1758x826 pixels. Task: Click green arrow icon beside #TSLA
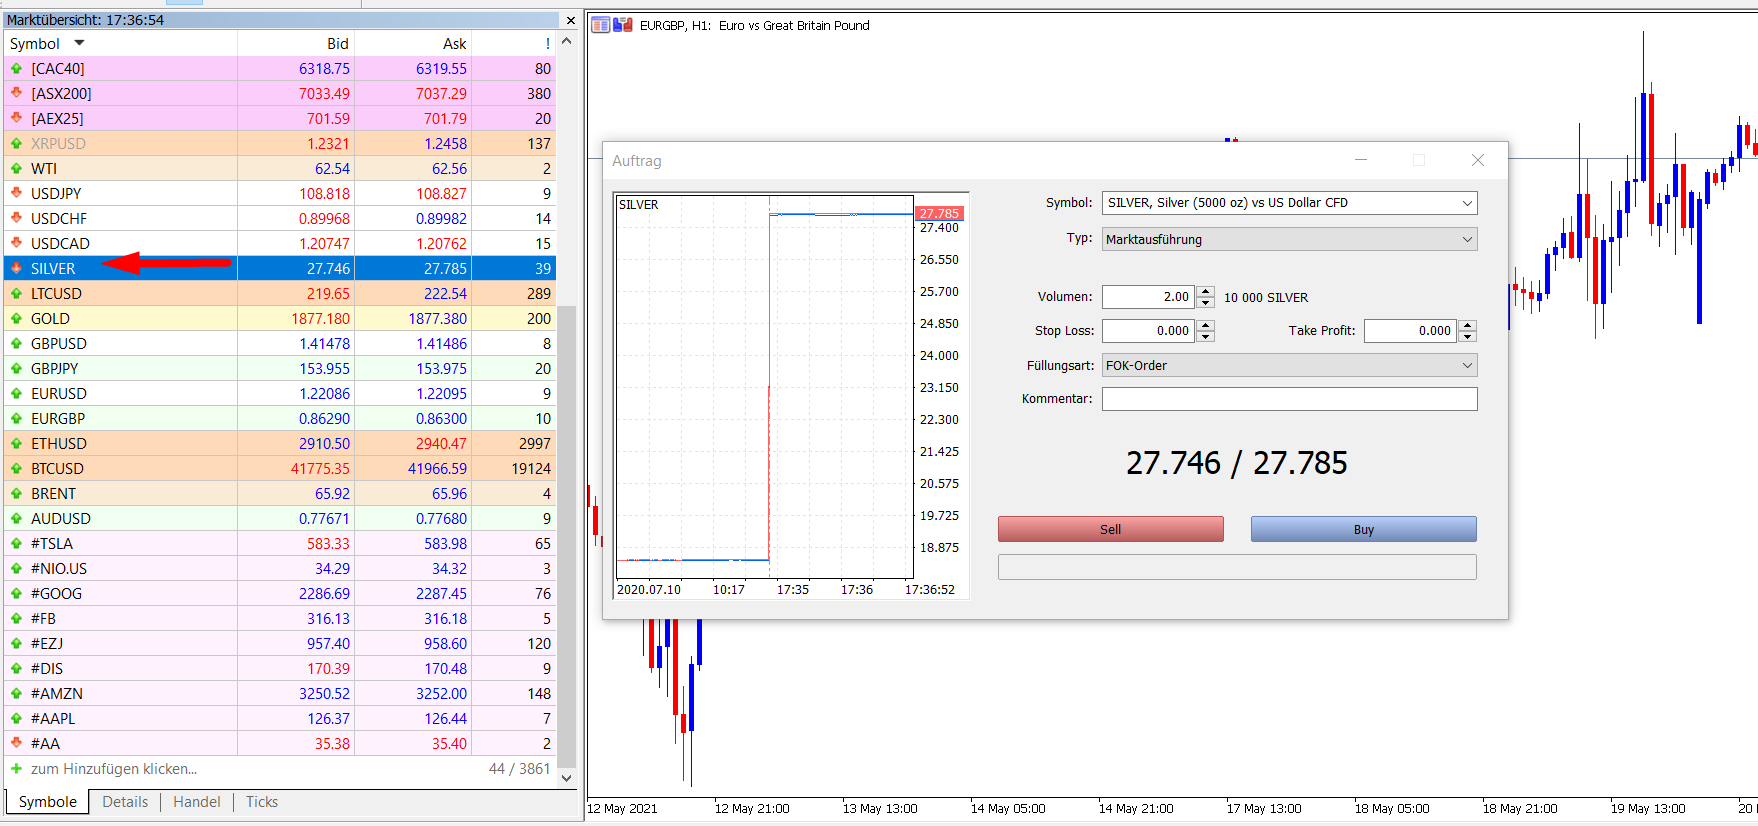tap(16, 543)
